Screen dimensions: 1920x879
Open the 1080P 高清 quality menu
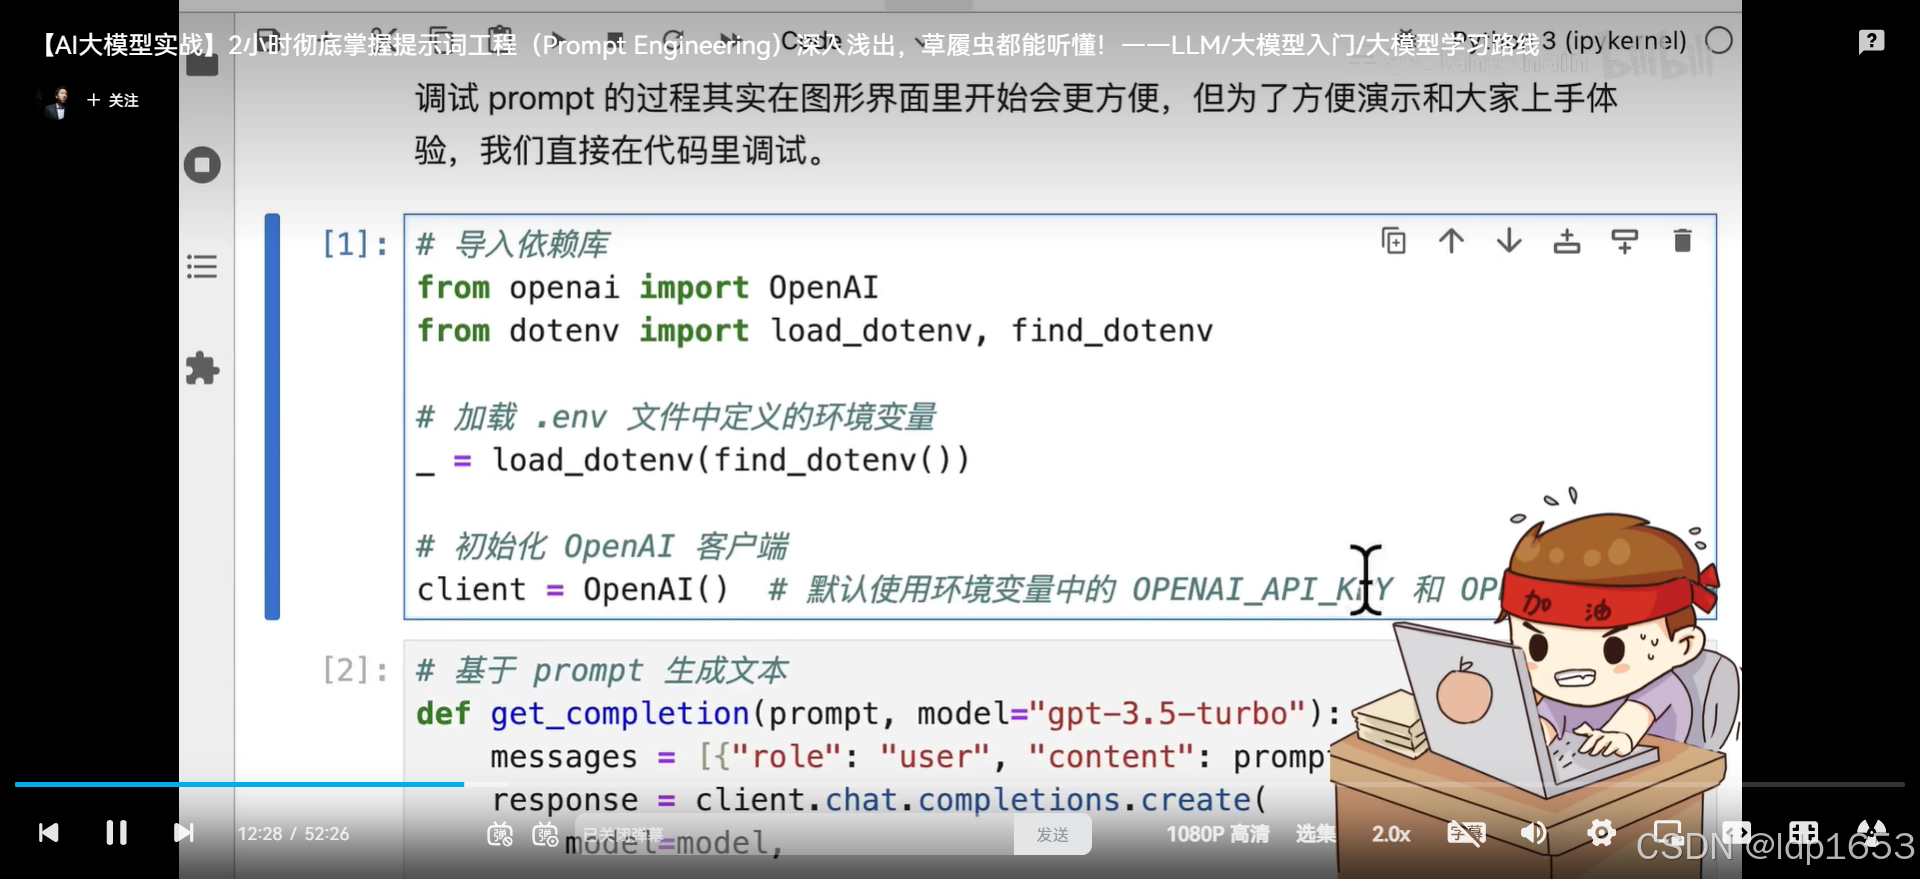tap(1217, 834)
